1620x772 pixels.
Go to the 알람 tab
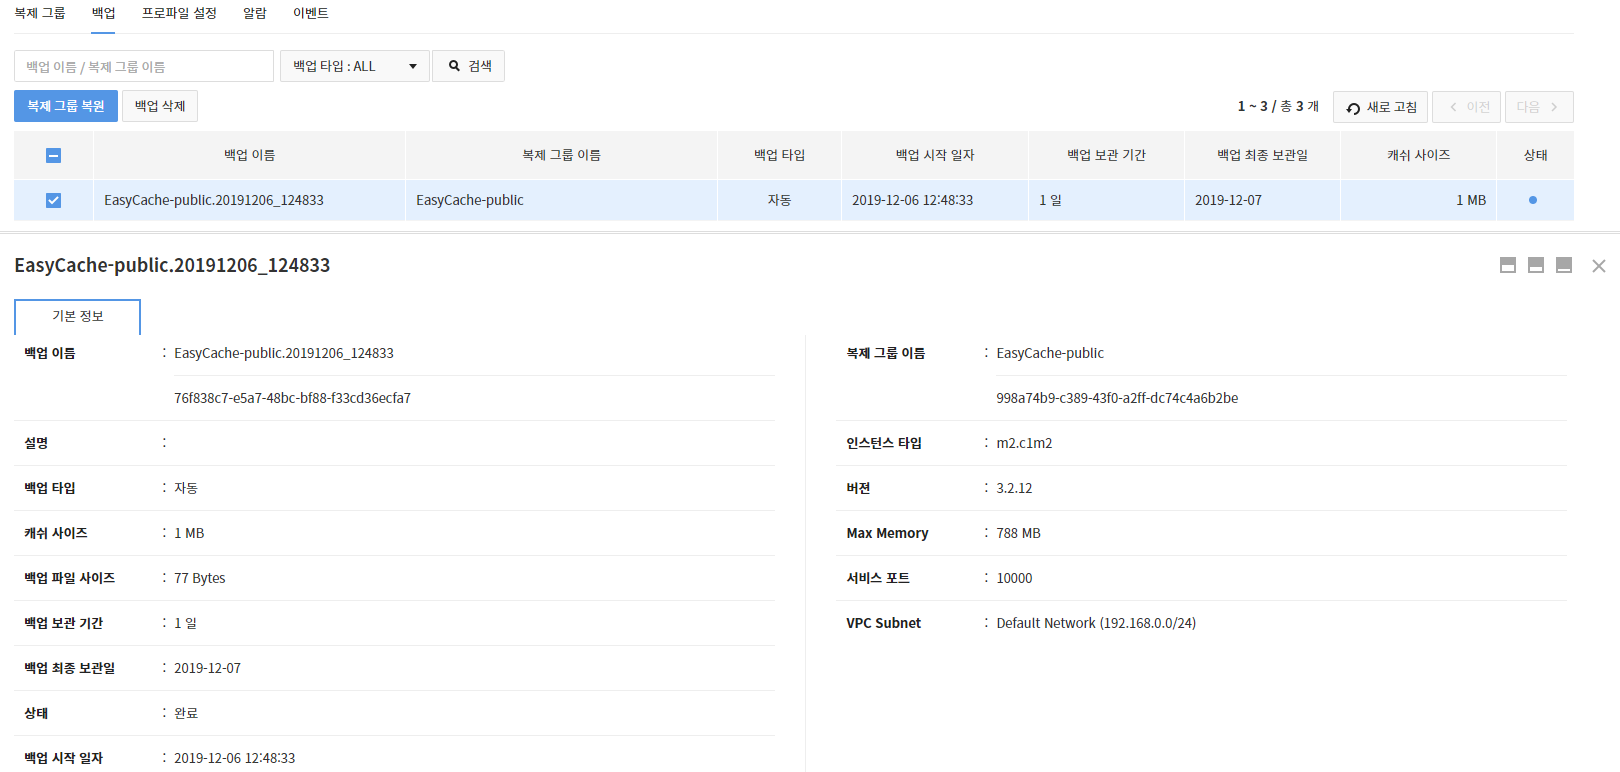[255, 13]
